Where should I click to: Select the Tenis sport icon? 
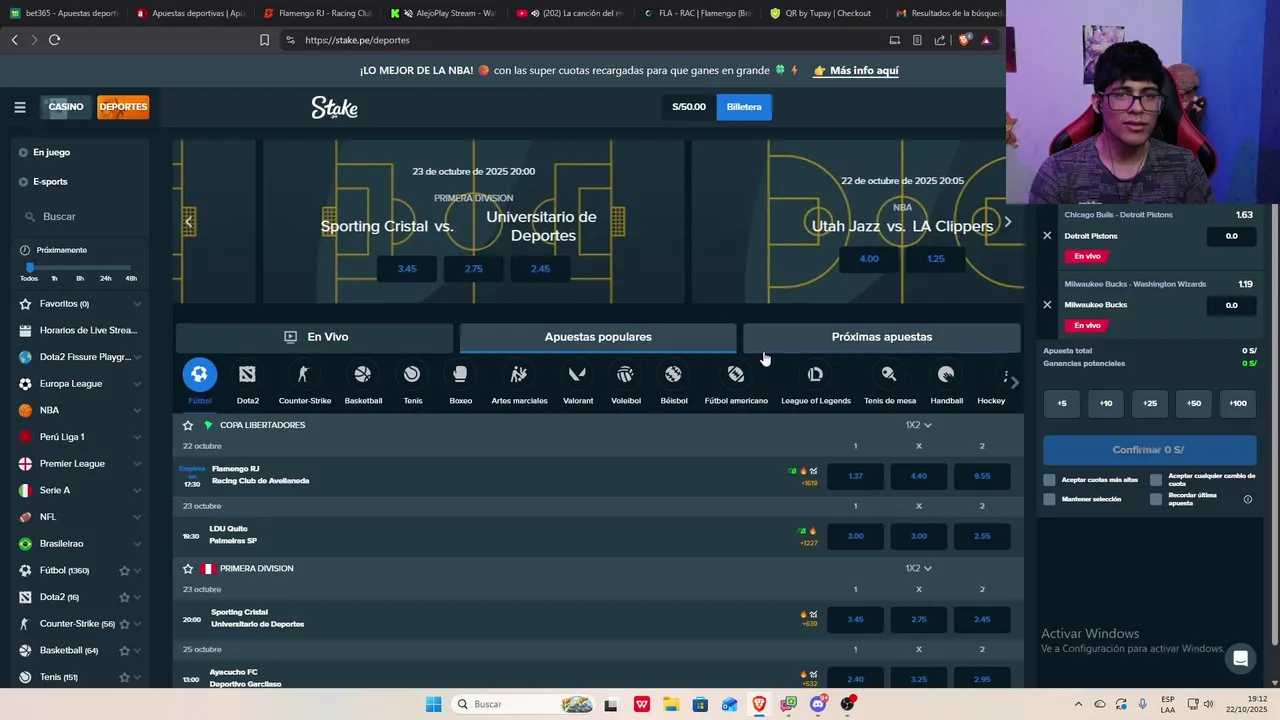coord(412,374)
